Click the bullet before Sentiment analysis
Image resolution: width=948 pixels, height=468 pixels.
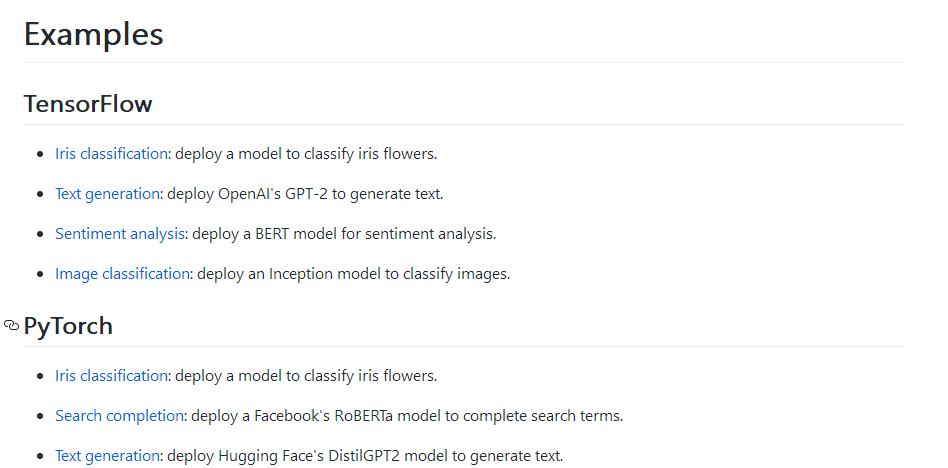[41, 234]
